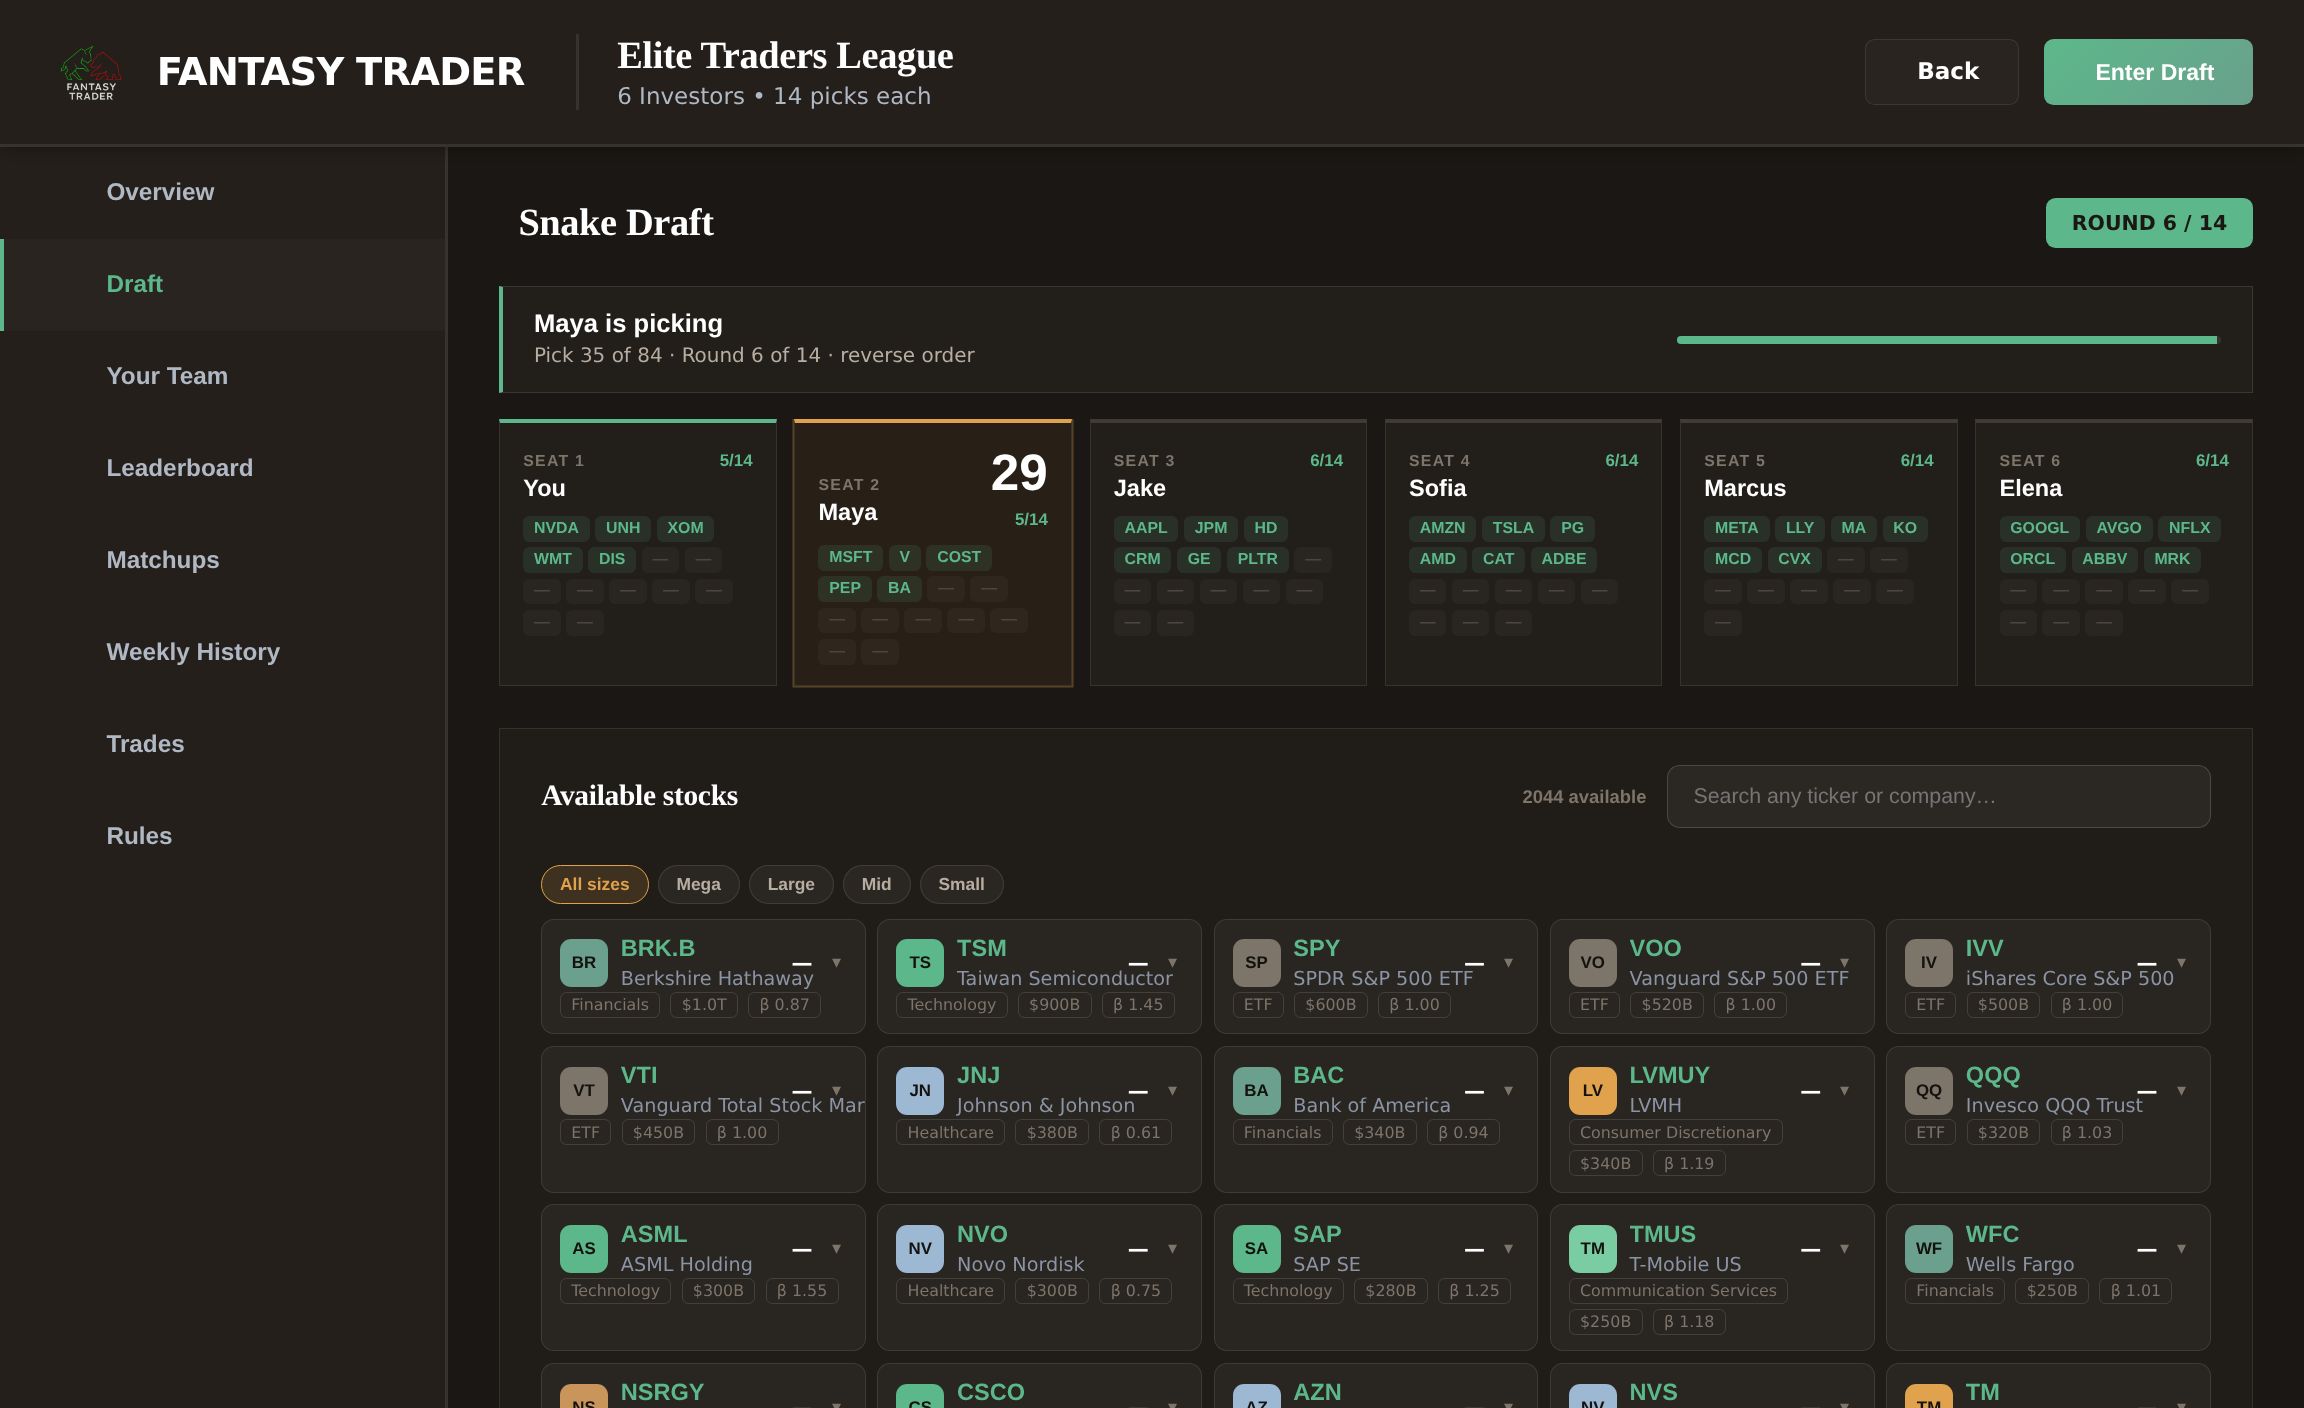This screenshot has height=1408, width=2304.
Task: Expand the JNJ card dropdown arrow
Action: [x=1173, y=1091]
